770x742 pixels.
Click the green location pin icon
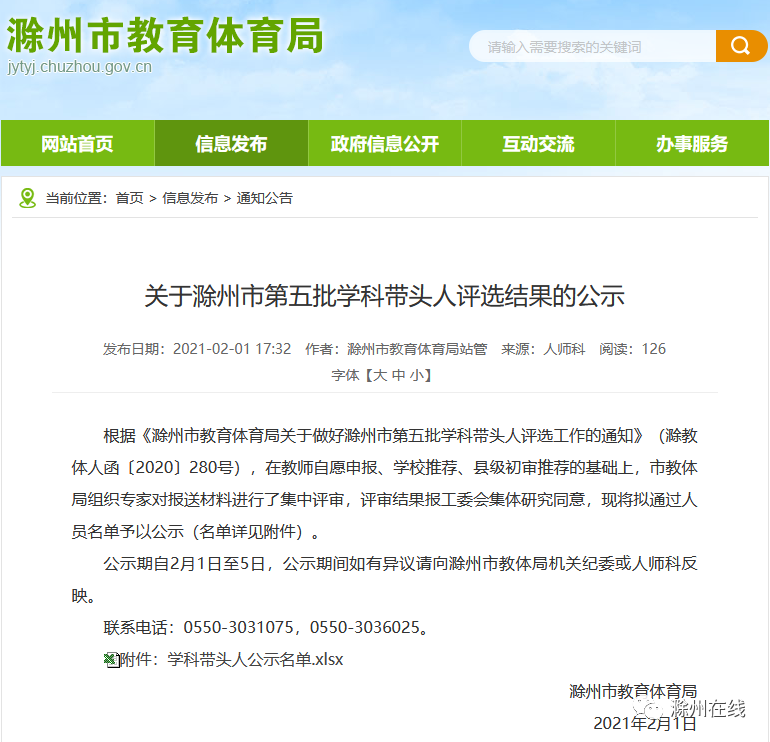pyautogui.click(x=28, y=198)
